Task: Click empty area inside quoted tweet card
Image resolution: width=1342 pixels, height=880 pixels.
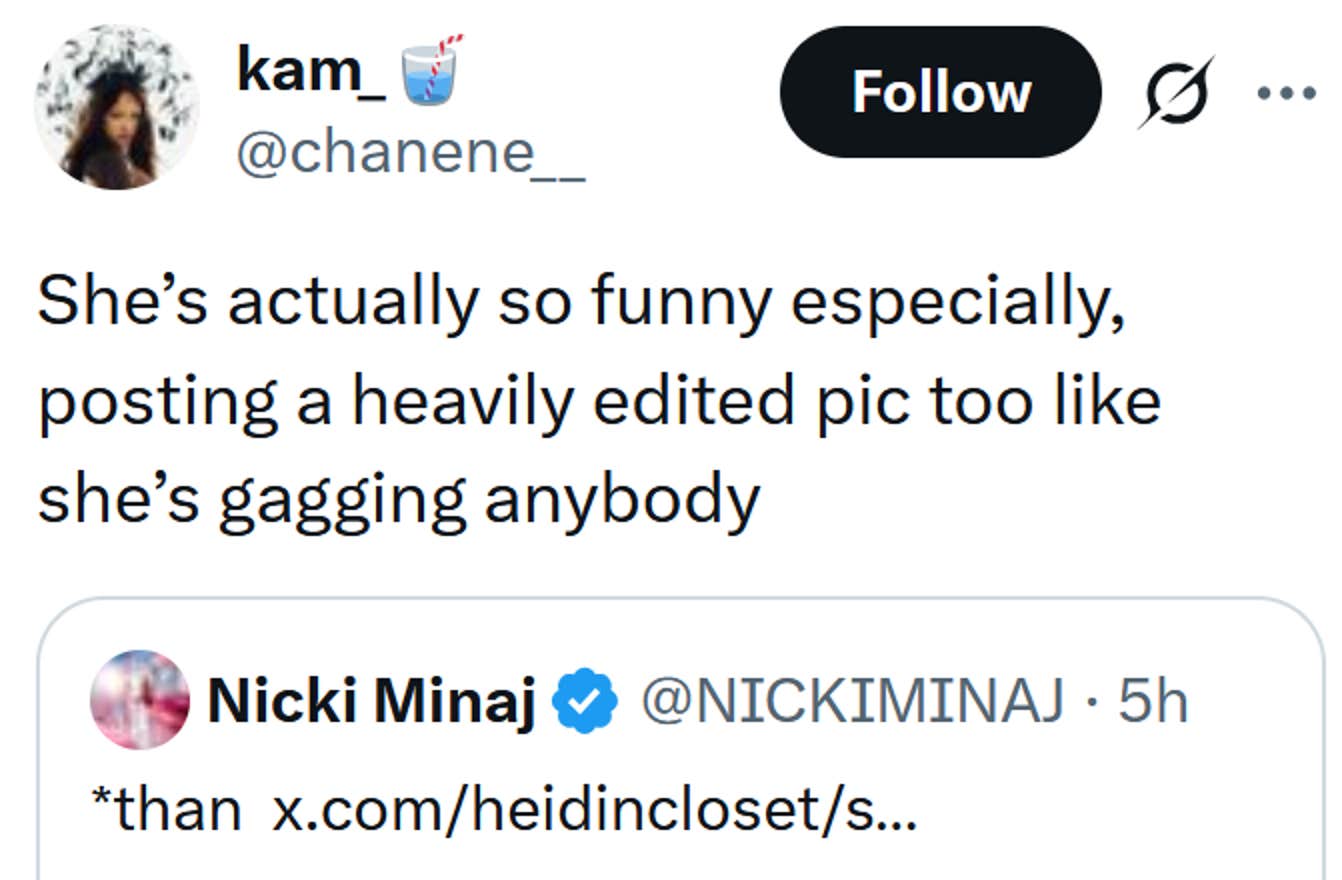Action: [1100, 820]
